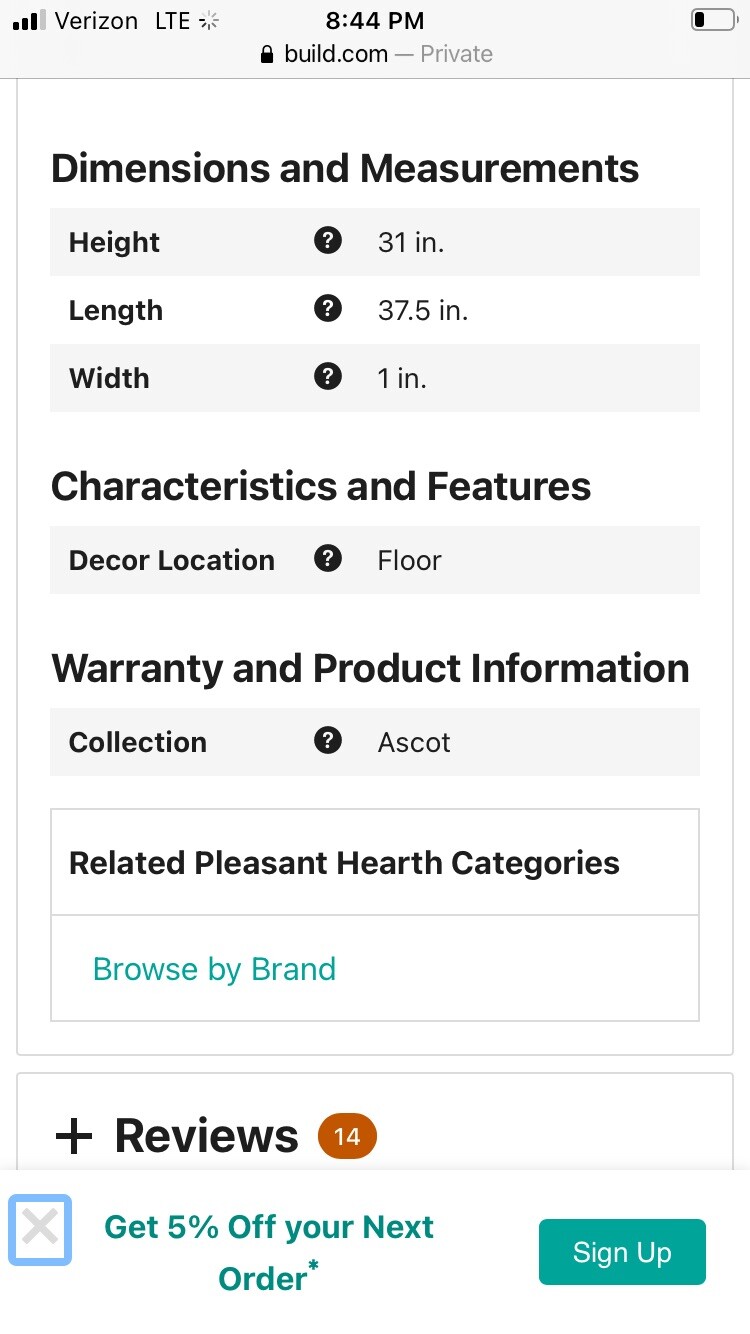This screenshot has height=1334, width=750.
Task: Tap the 37.5 in. length value
Action: [x=423, y=310]
